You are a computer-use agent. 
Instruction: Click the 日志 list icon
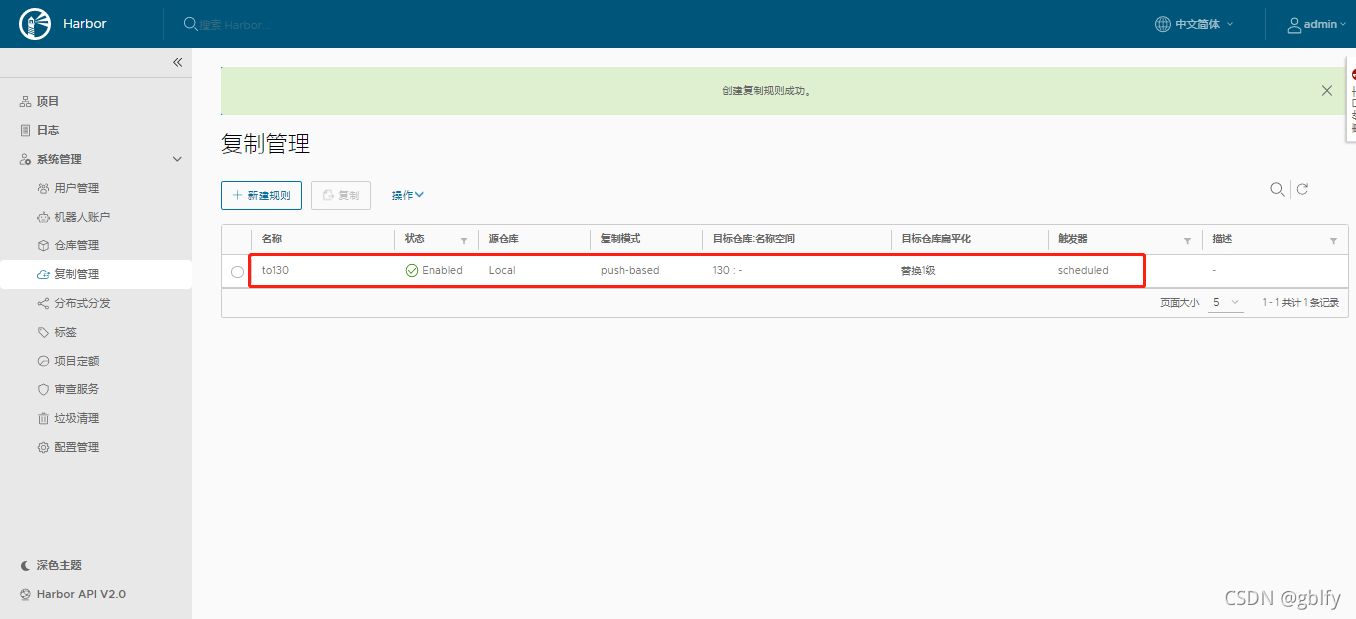(26, 130)
